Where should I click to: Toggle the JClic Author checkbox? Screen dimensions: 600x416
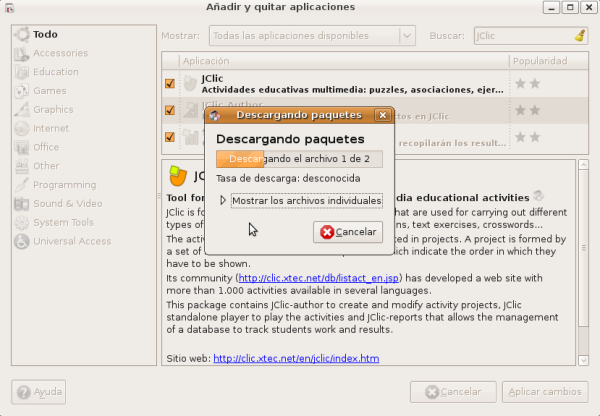[x=170, y=110]
